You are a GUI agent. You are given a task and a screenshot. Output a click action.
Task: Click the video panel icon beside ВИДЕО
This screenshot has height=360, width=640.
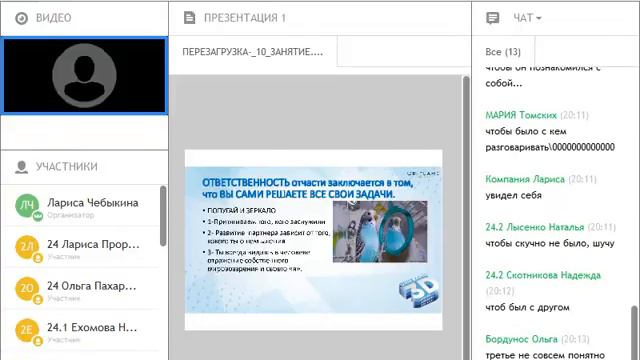point(21,18)
